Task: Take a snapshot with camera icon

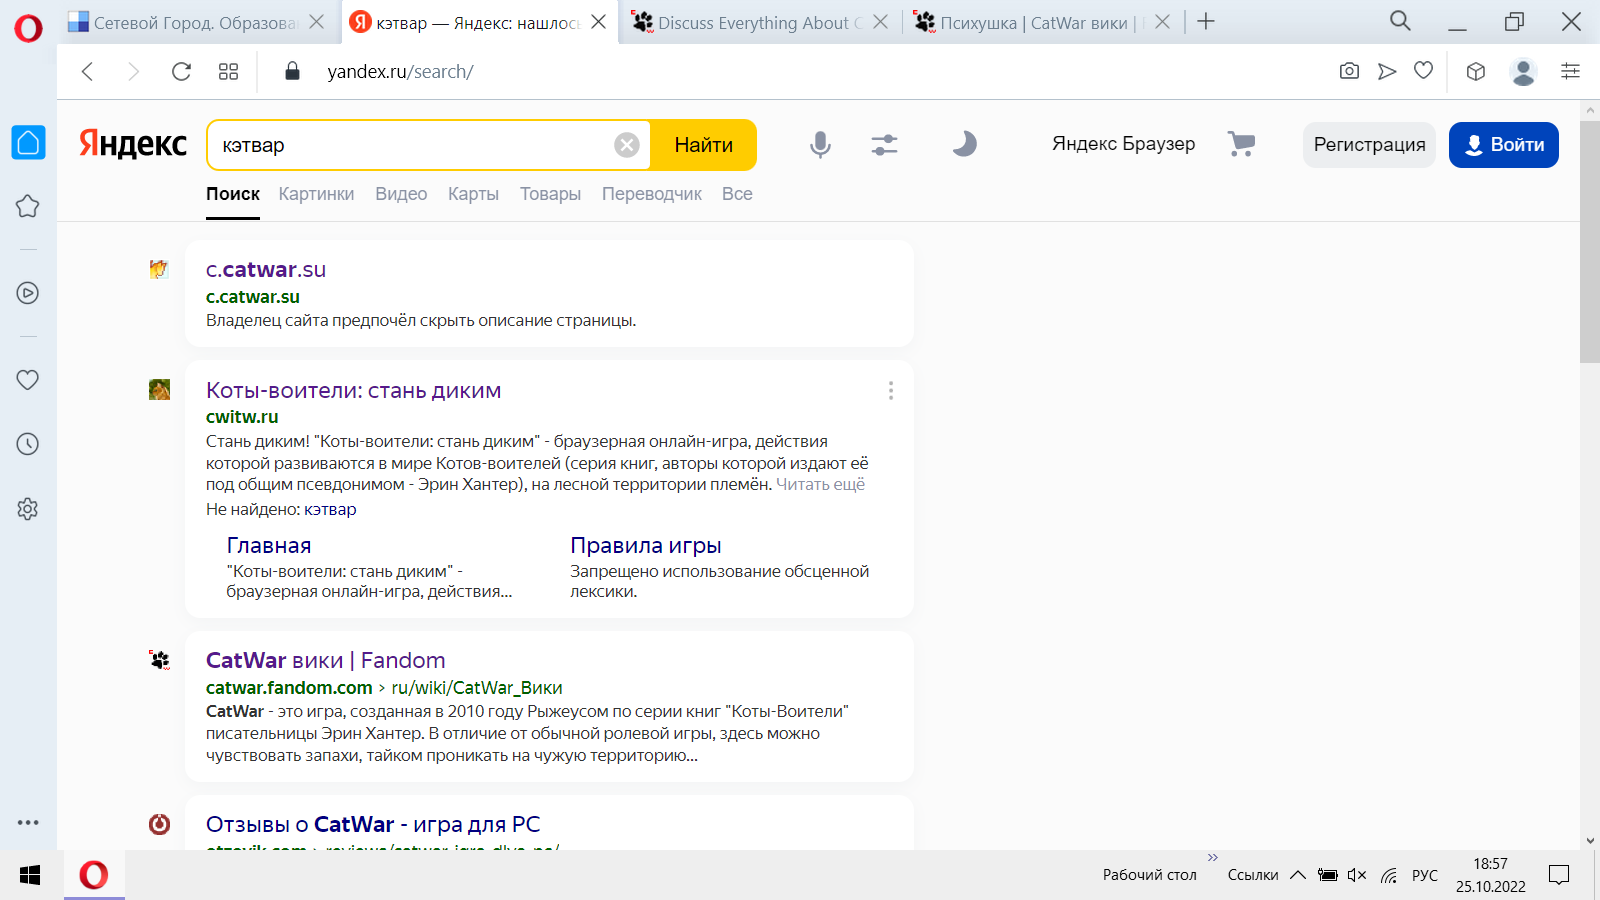Action: pos(1349,71)
